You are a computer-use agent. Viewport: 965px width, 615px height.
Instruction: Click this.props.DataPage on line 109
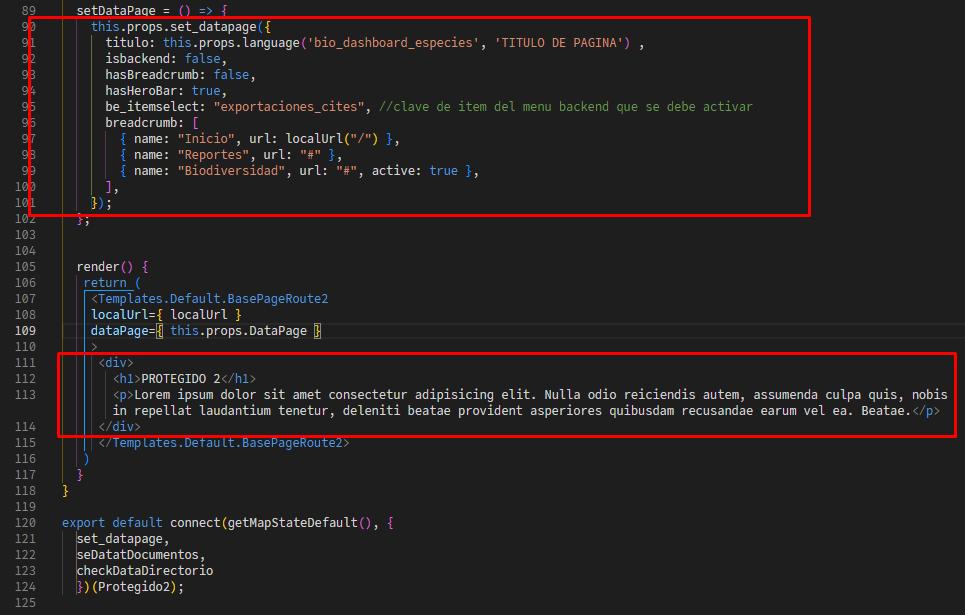238,331
